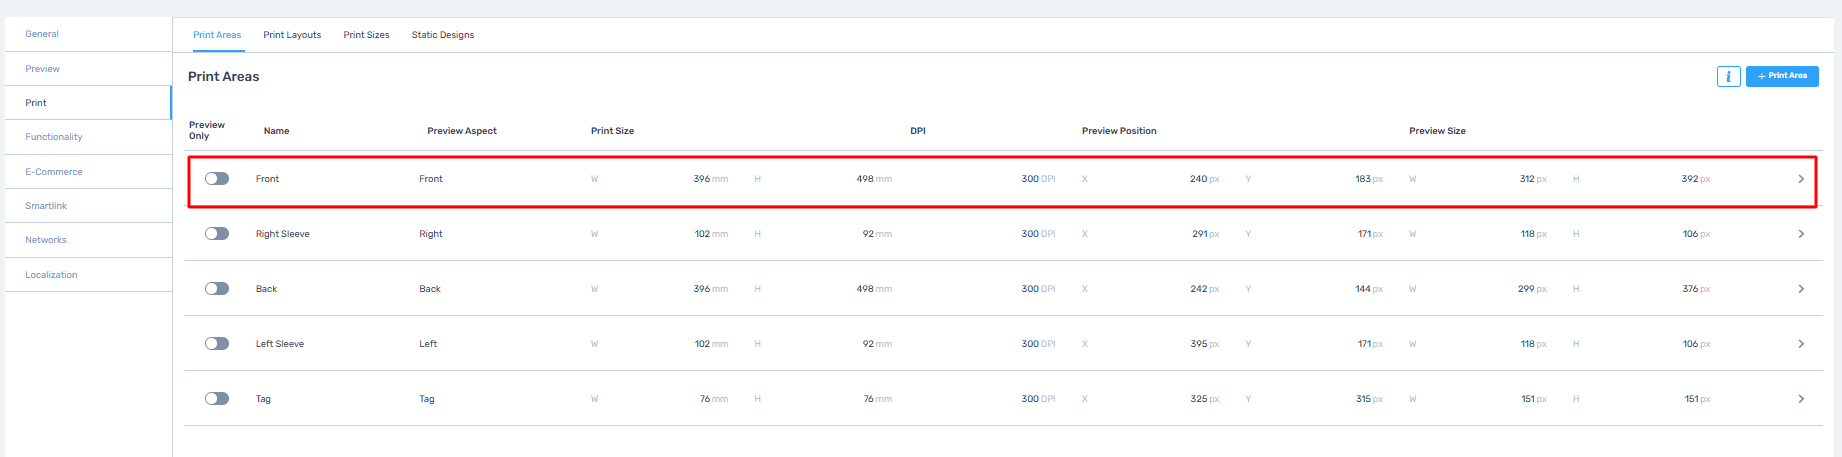This screenshot has height=457, width=1842.
Task: Open Smartlink settings in sidebar
Action: 46,206
